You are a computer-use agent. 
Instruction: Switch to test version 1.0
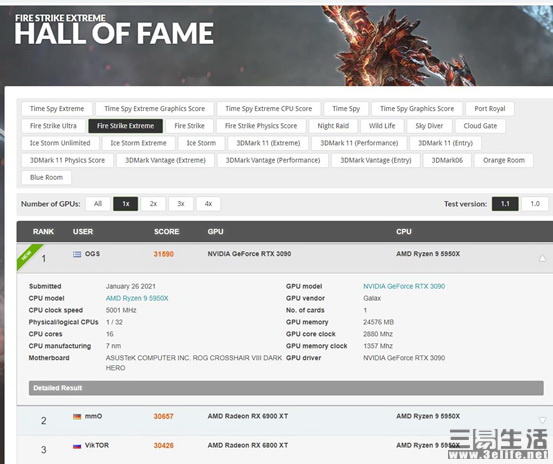pos(535,204)
